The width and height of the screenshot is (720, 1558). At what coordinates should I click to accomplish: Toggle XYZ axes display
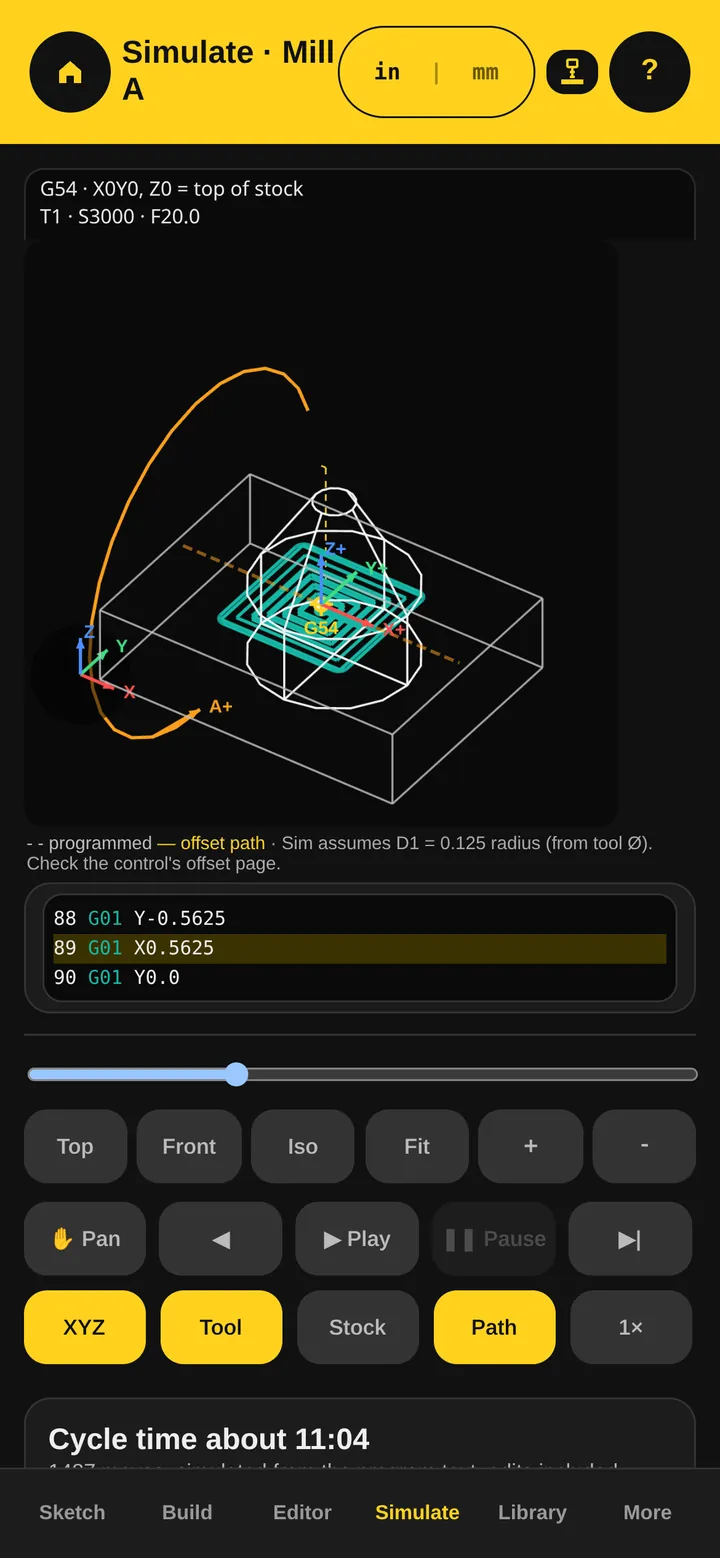pos(85,1327)
